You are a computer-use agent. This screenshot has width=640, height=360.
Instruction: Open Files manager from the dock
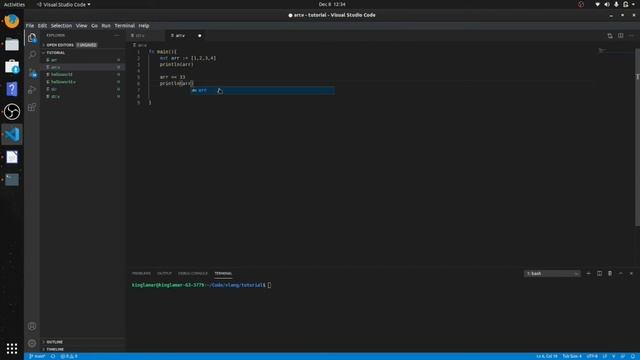[12, 44]
